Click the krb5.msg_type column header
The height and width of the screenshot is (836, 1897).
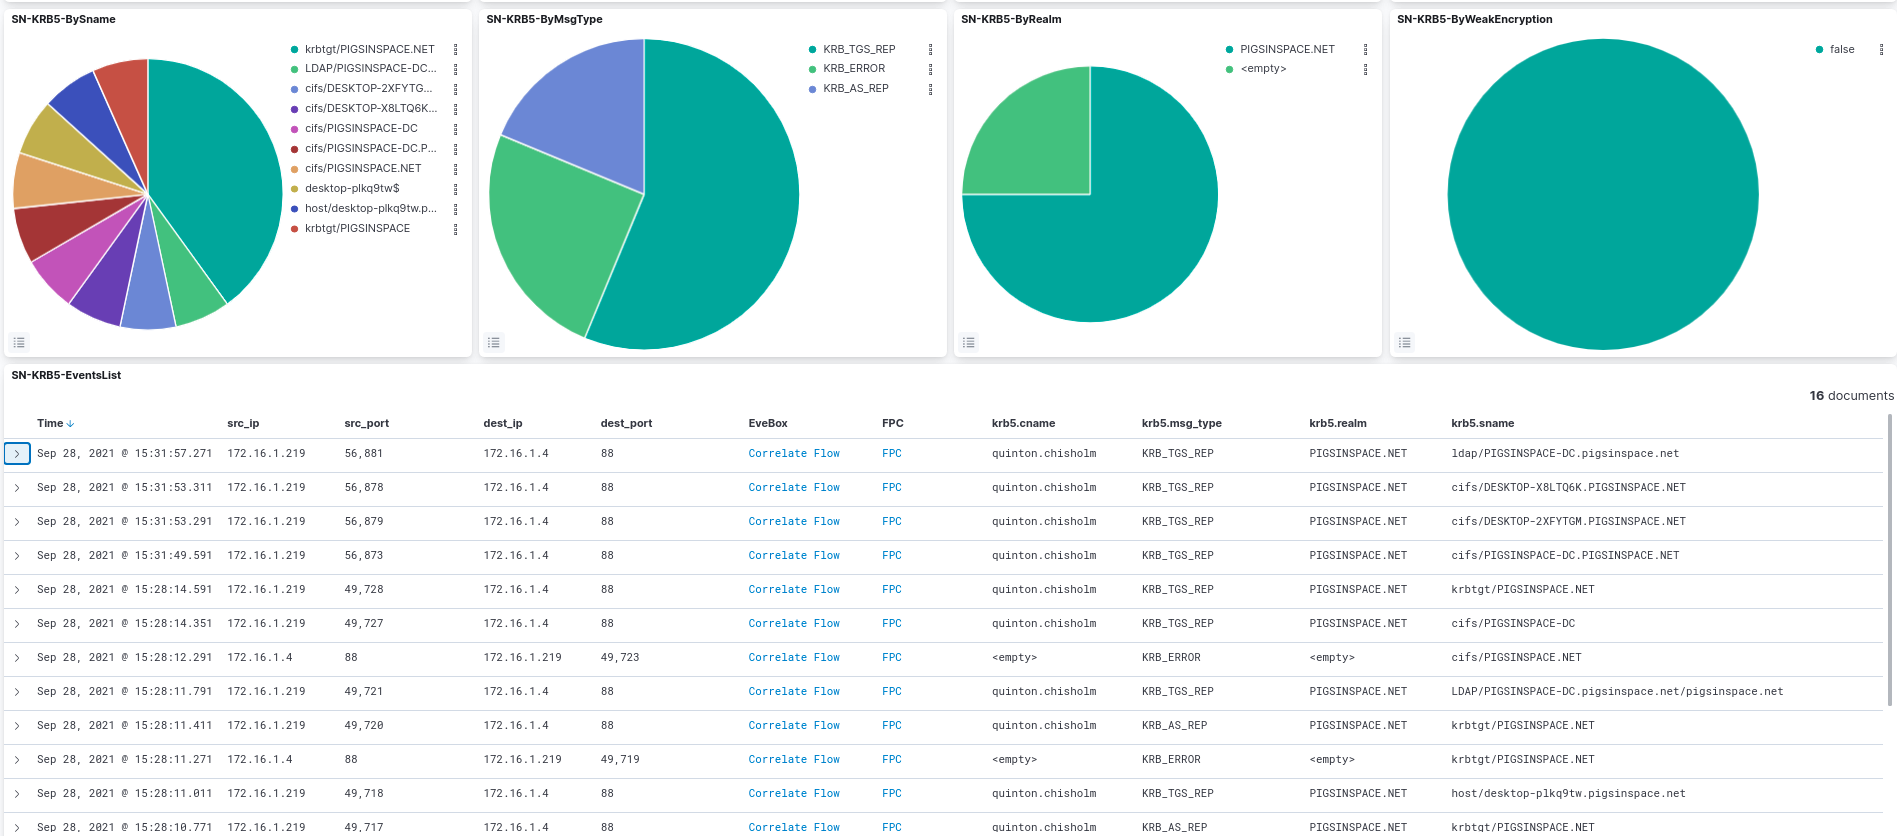1182,424
